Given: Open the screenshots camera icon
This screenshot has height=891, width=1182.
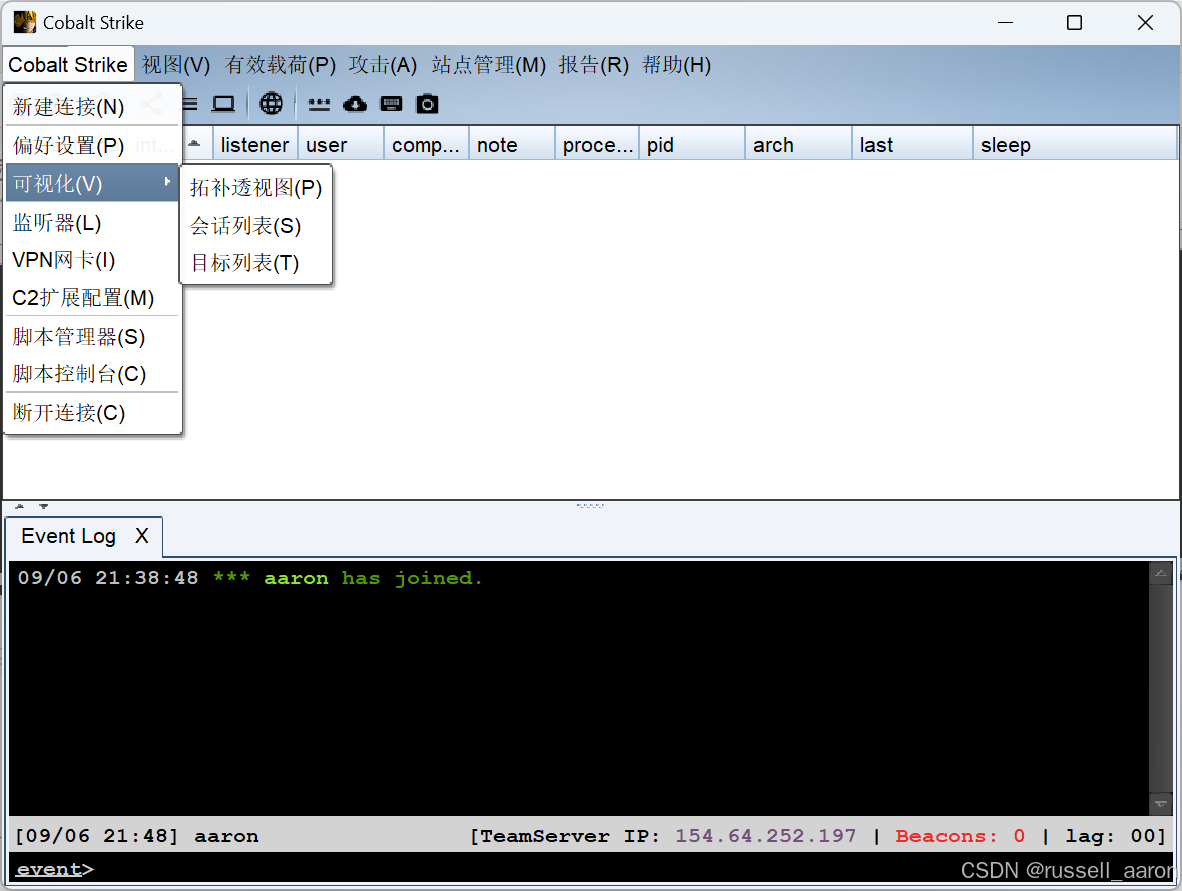Looking at the screenshot, I should coord(427,103).
